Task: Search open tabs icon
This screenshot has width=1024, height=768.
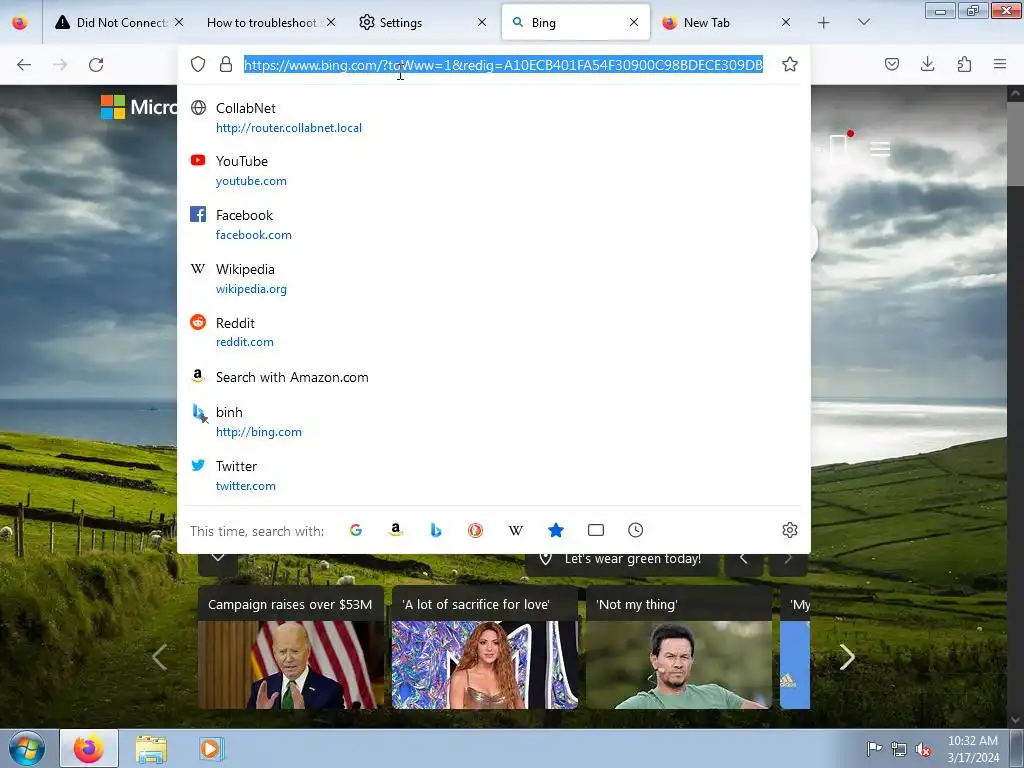Action: [596, 530]
